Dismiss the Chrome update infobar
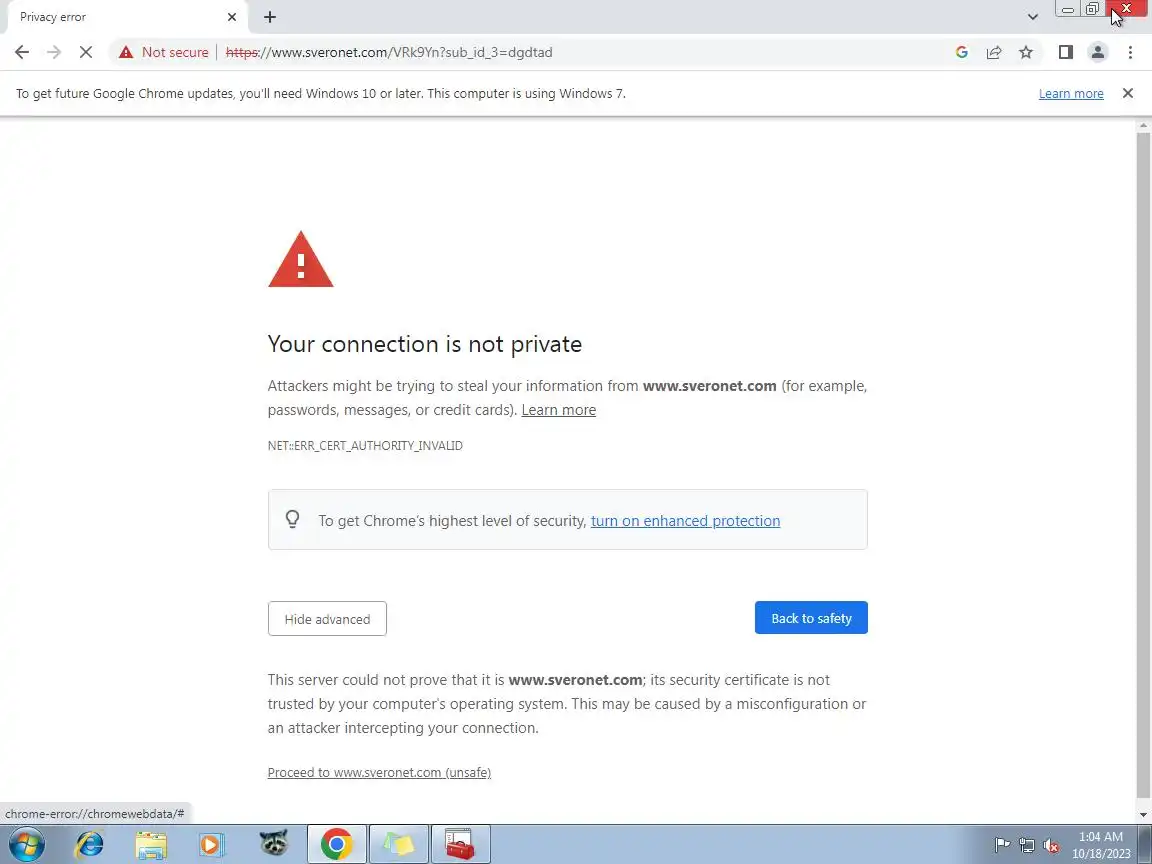 [1128, 93]
